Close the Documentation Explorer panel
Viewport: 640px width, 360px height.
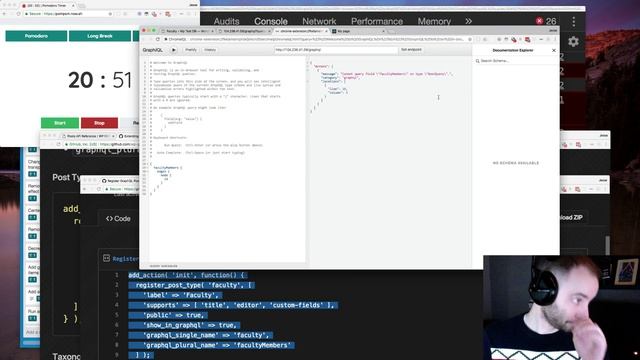pyautogui.click(x=554, y=50)
